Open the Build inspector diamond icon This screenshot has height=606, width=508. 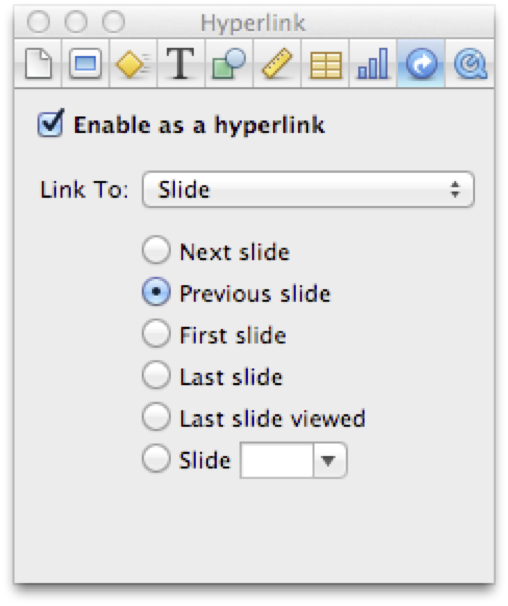(x=133, y=64)
